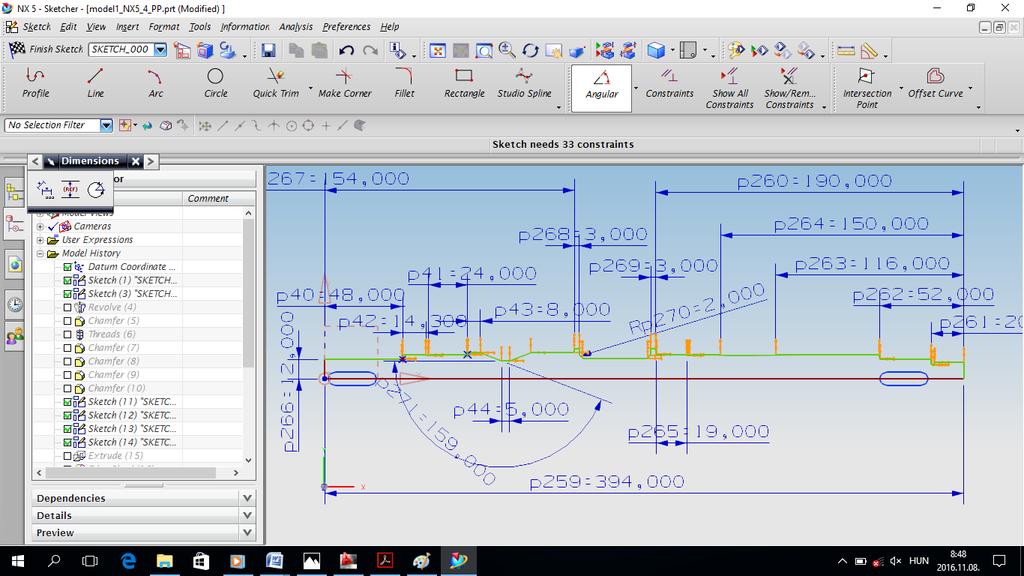Toggle the Datum Coordinate checkbox

(x=67, y=266)
